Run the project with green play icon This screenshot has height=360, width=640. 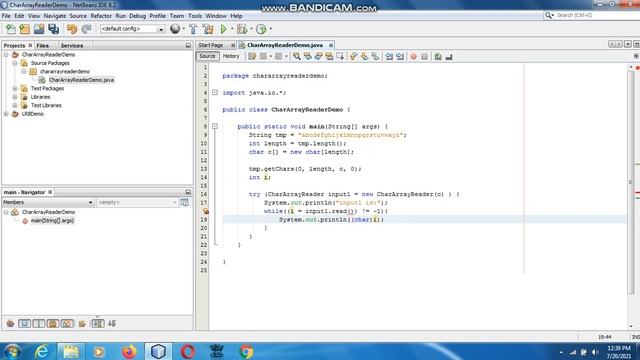pyautogui.click(x=224, y=29)
